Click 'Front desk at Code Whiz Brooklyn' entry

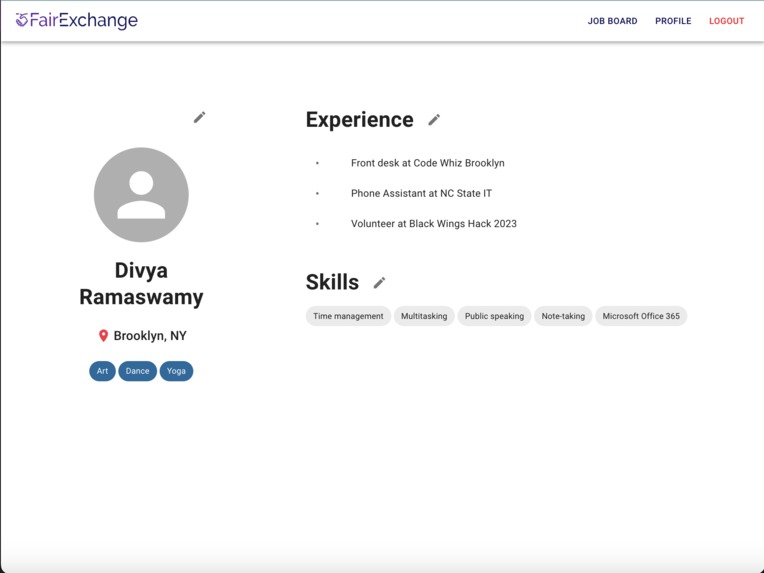[428, 163]
